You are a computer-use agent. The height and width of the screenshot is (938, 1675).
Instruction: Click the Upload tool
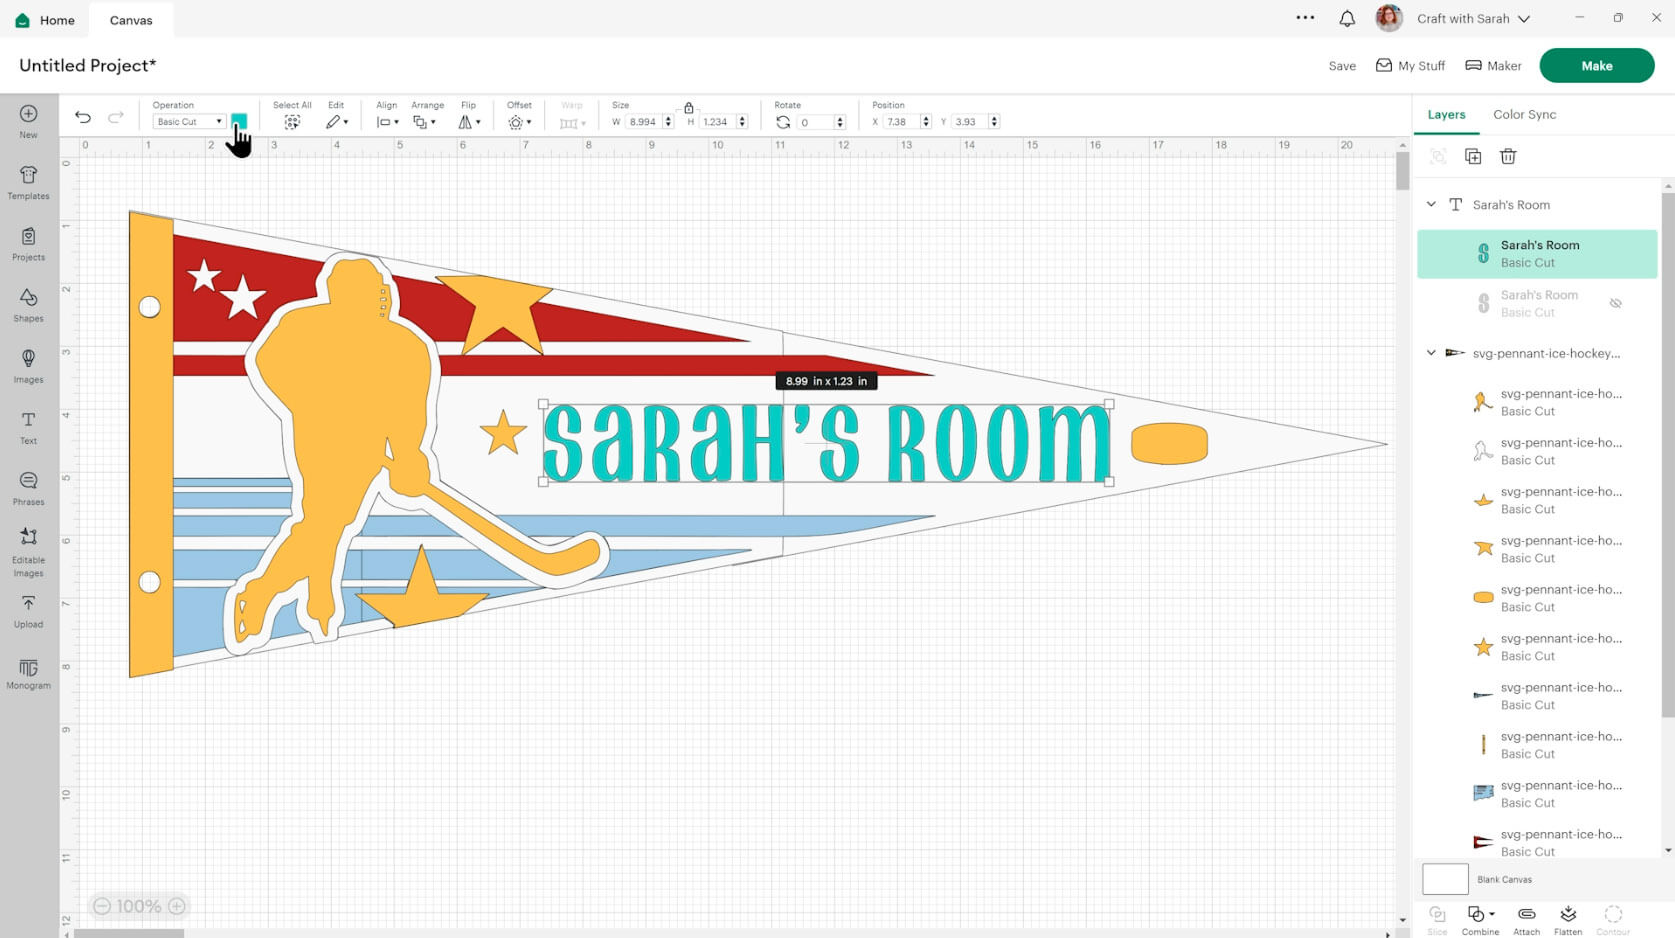28,611
